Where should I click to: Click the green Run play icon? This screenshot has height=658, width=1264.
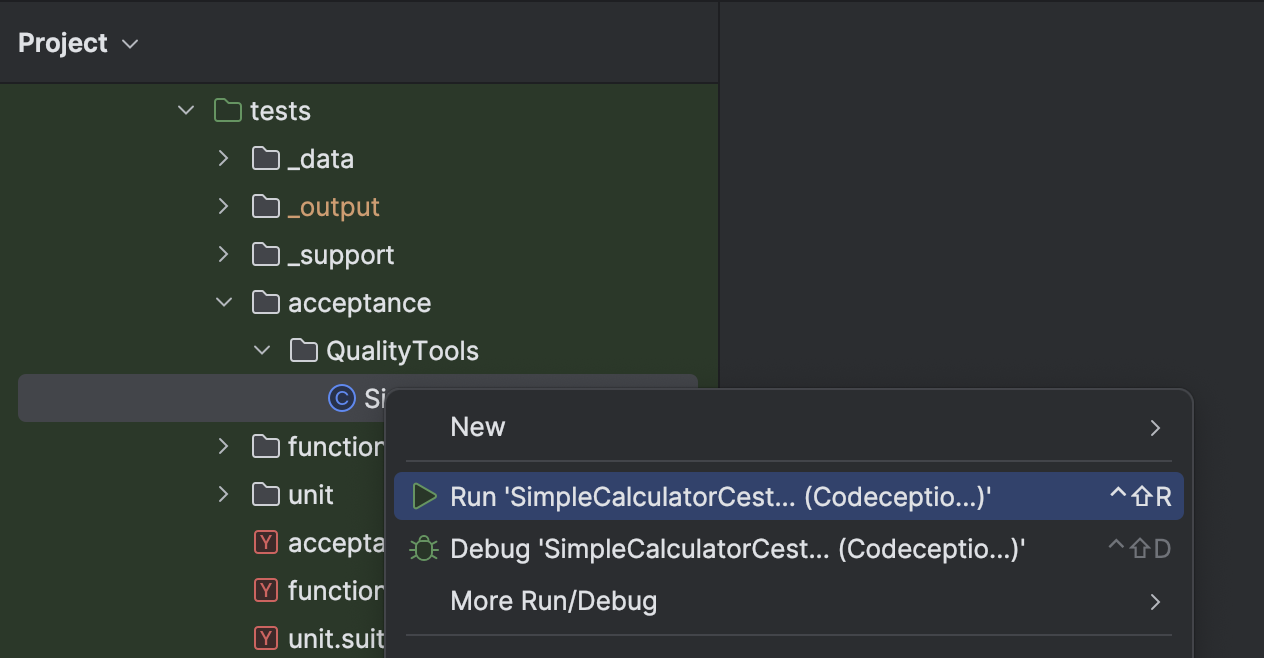point(425,497)
